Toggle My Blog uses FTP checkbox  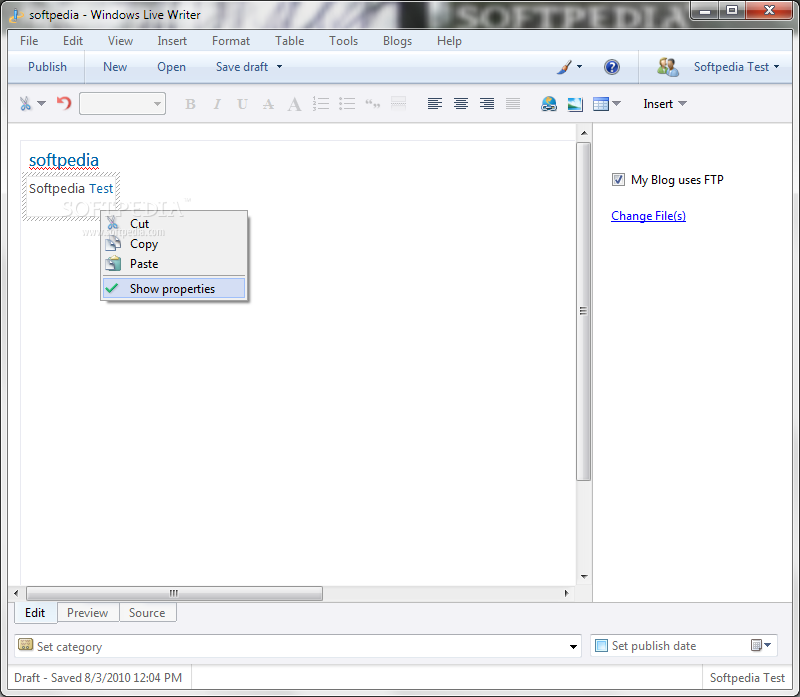(x=618, y=180)
